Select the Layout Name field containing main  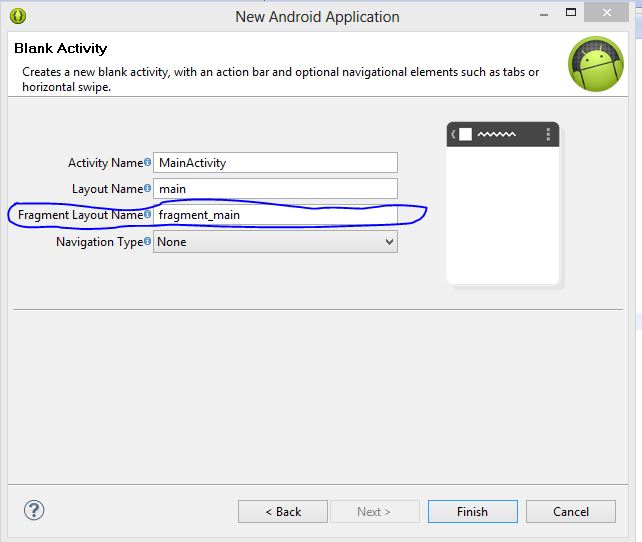point(275,189)
